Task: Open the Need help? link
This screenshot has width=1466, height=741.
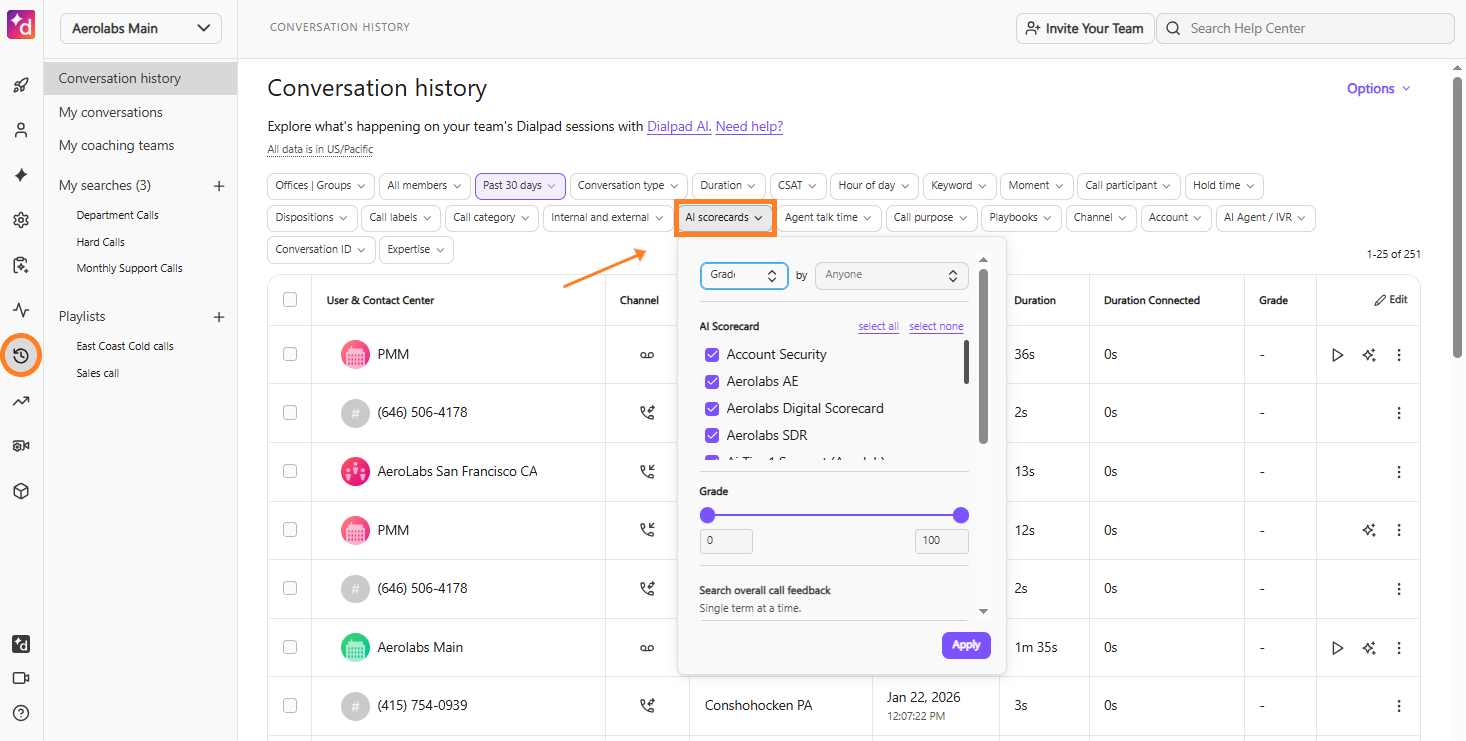Action: [749, 127]
